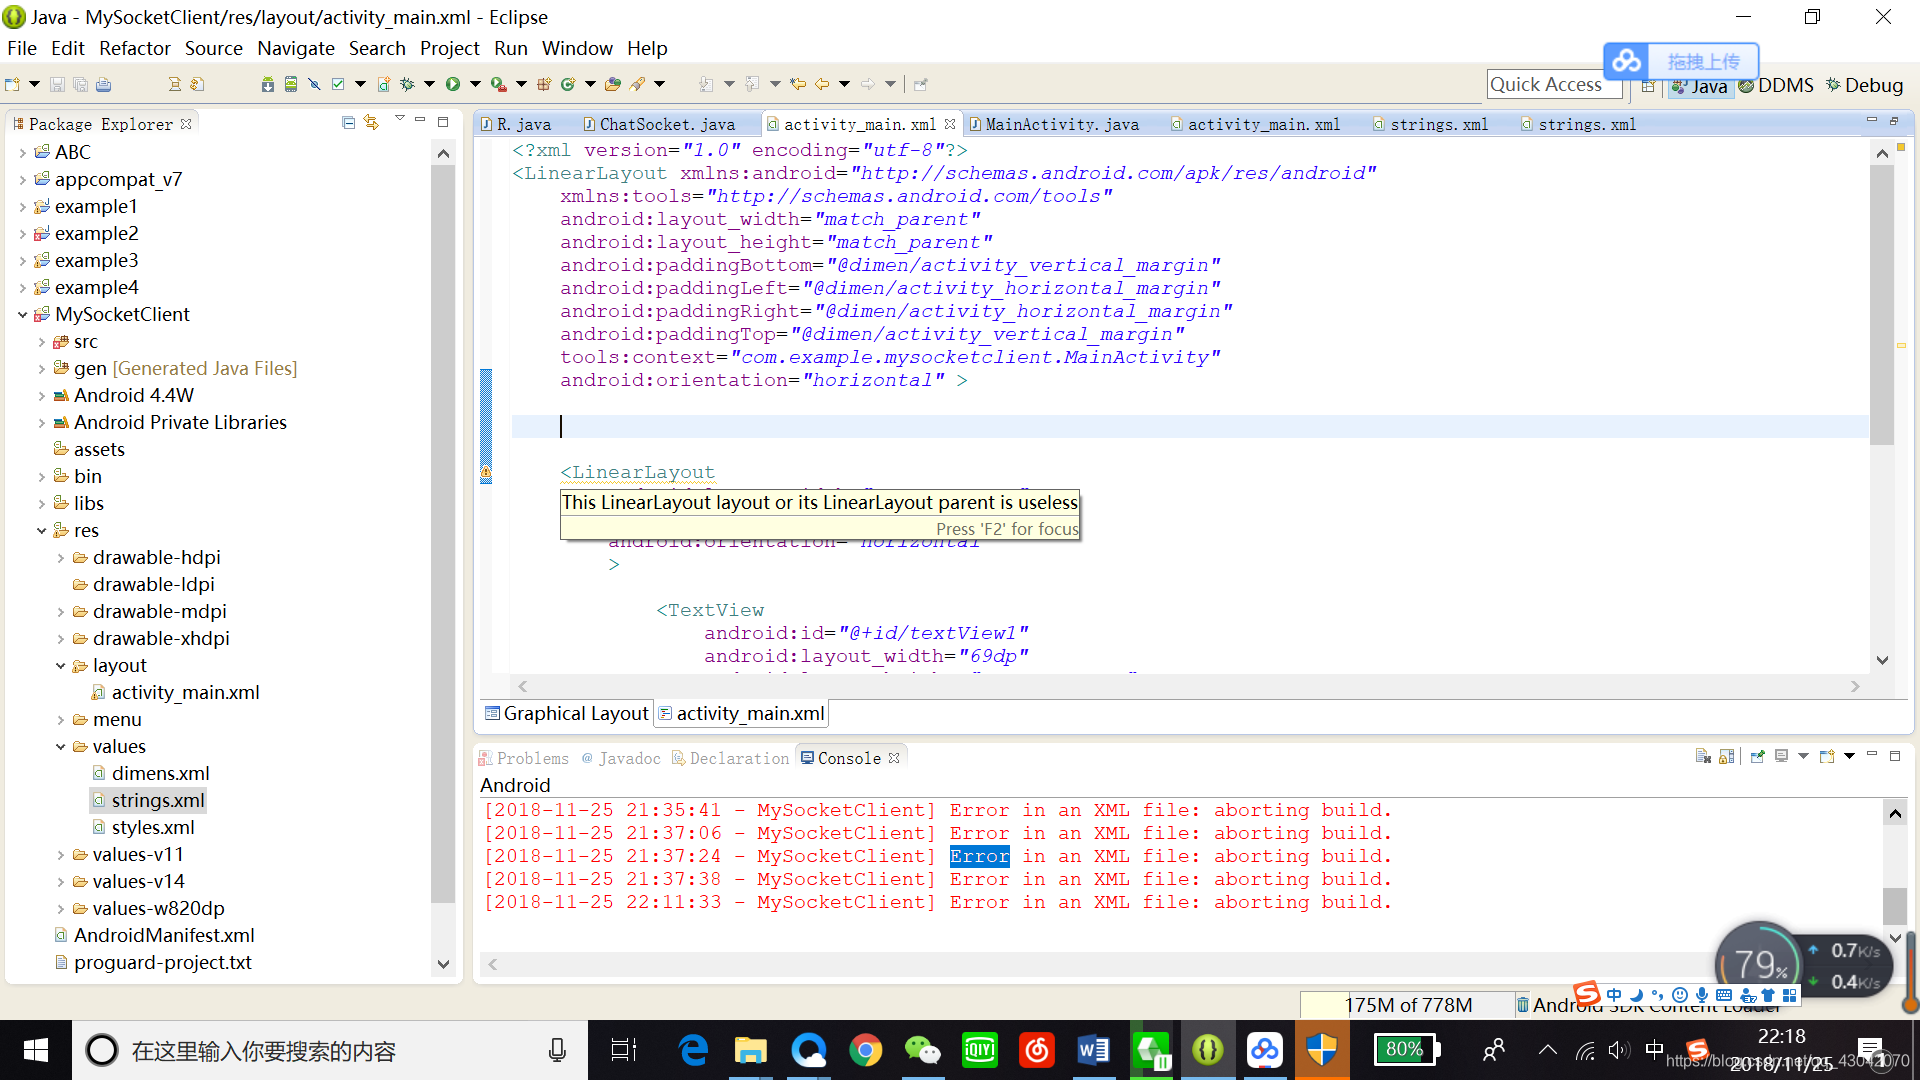The height and width of the screenshot is (1080, 1920).
Task: Click Clear Console icon
Action: pyautogui.click(x=1704, y=757)
